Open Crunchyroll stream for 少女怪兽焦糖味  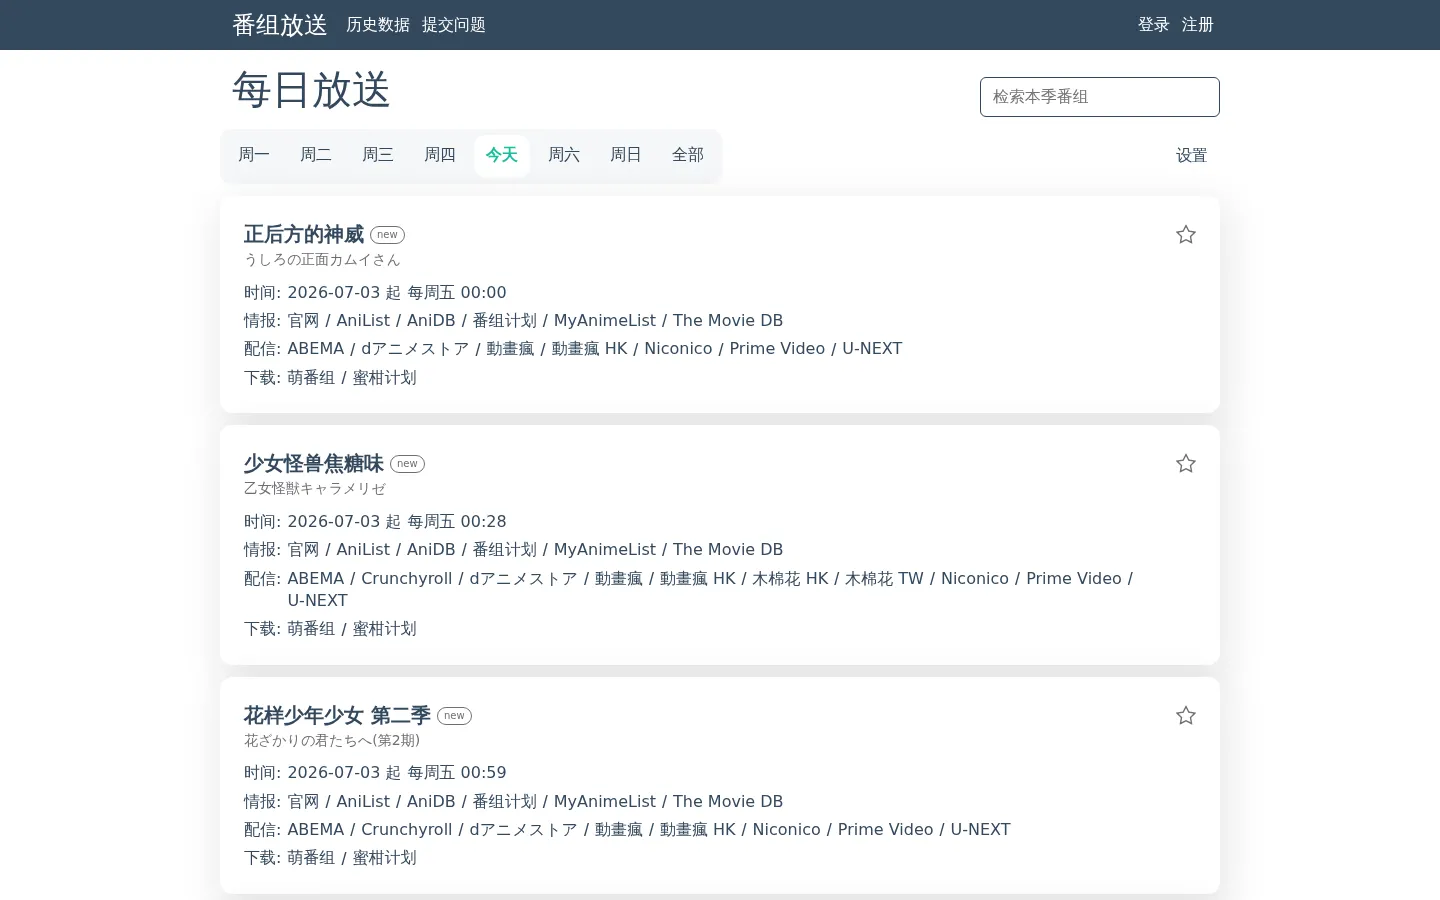tap(407, 579)
